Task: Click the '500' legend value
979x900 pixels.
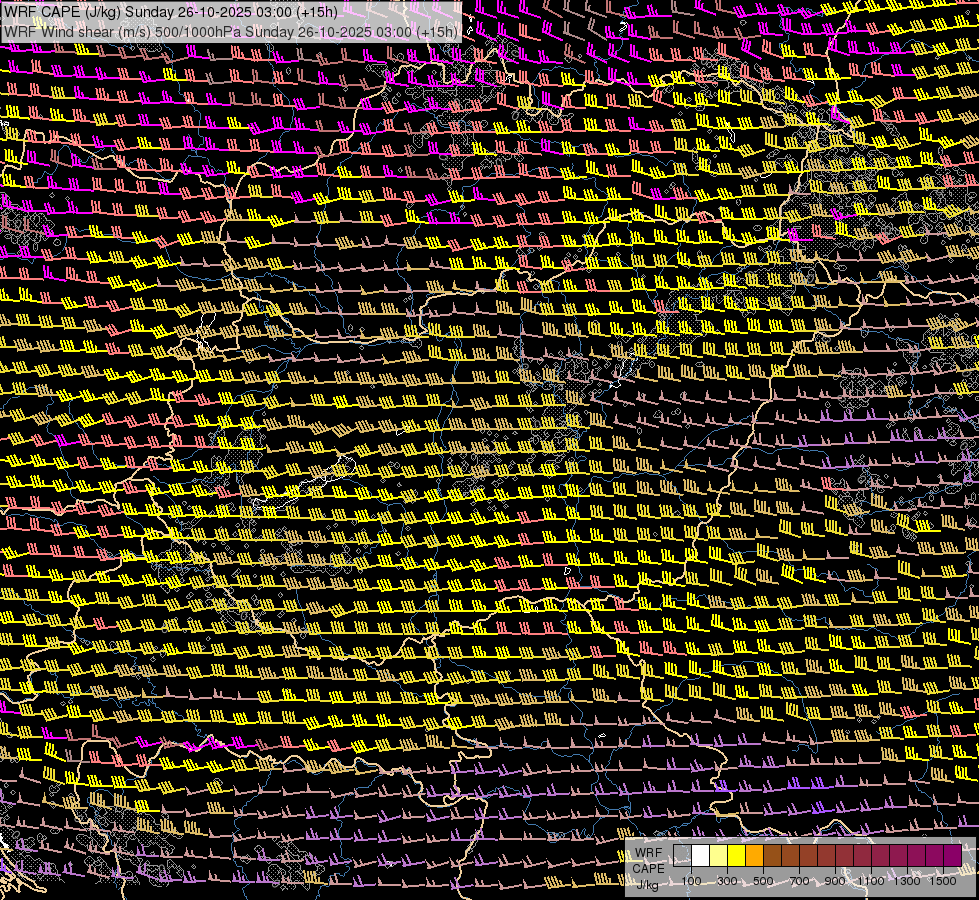Action: [x=763, y=881]
